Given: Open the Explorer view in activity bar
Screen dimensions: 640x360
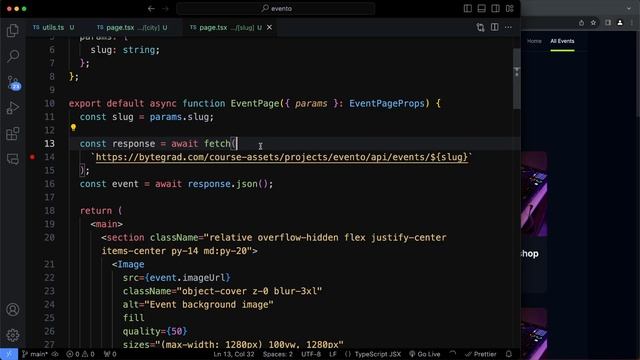Looking at the screenshot, I should (x=13, y=31).
